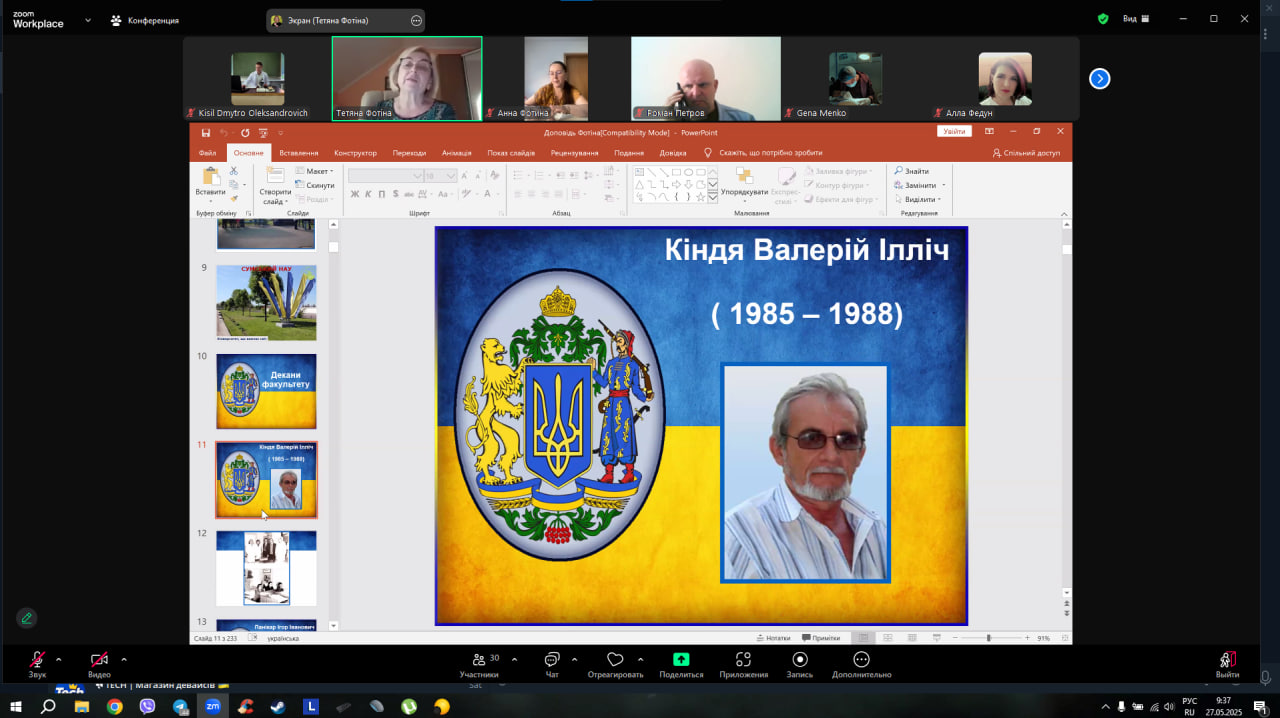Screen dimensions: 1280x718
Task: Expand audio options arrow next to Звук
Action: [x=58, y=659]
